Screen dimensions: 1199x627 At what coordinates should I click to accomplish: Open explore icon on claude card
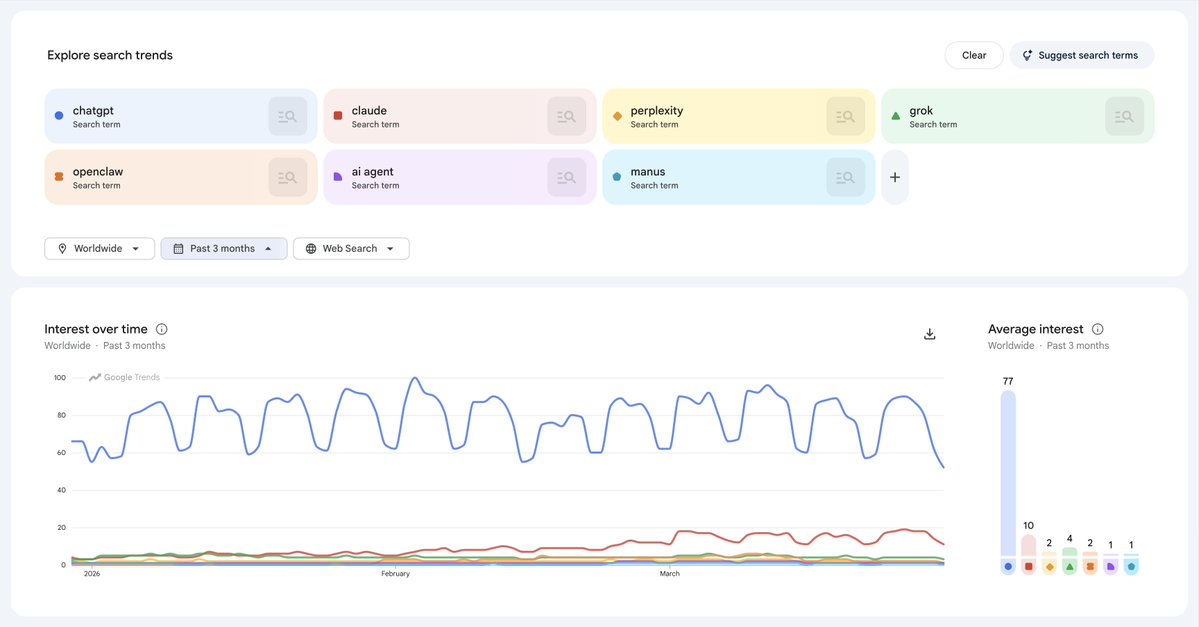click(567, 116)
